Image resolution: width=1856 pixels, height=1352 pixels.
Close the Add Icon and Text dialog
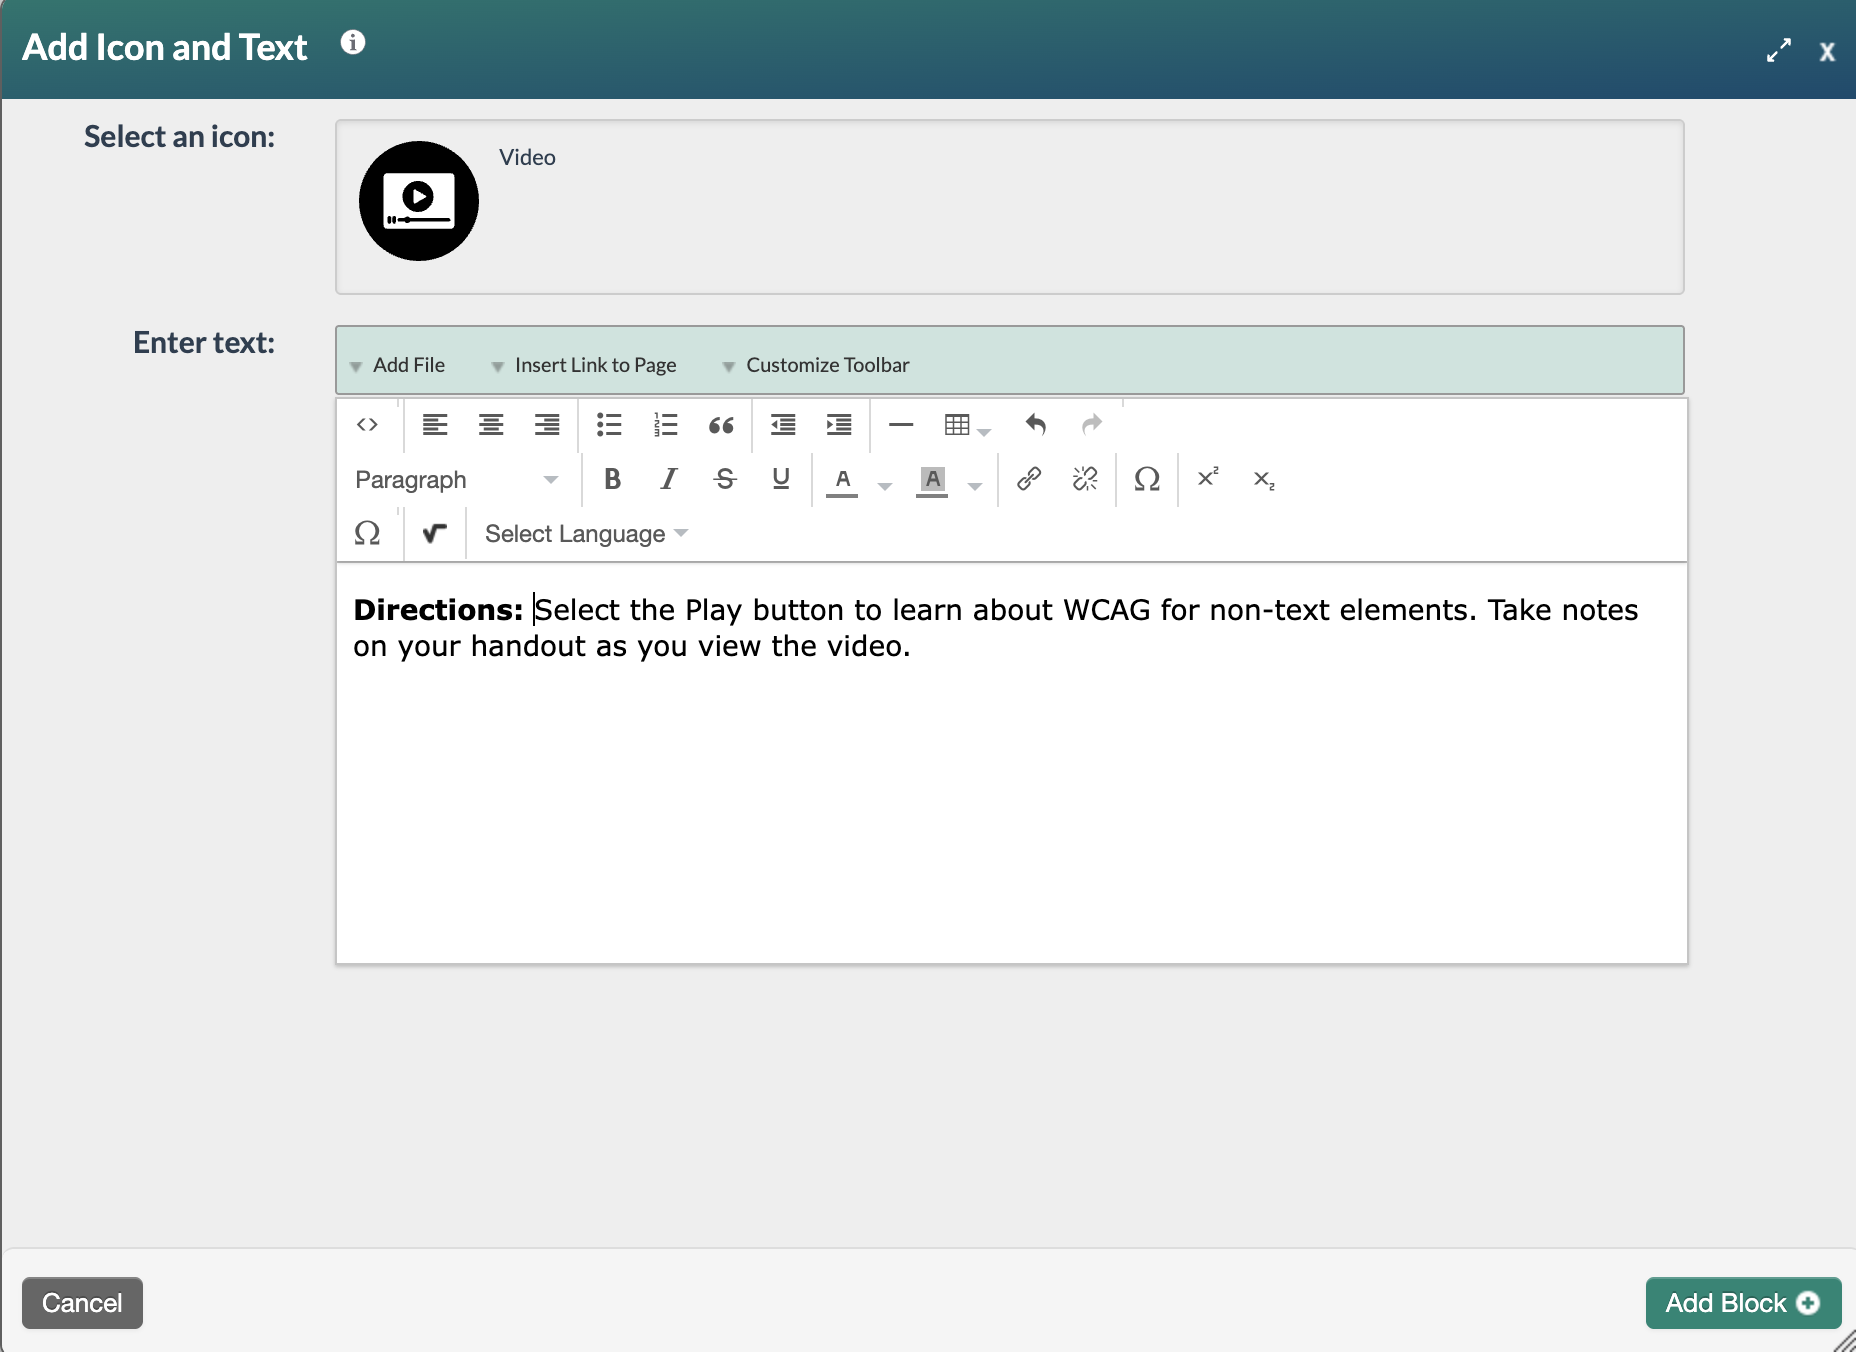point(1827,52)
